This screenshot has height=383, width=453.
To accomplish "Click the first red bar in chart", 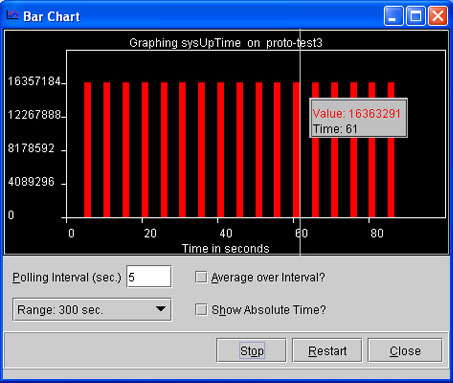I will [87, 150].
